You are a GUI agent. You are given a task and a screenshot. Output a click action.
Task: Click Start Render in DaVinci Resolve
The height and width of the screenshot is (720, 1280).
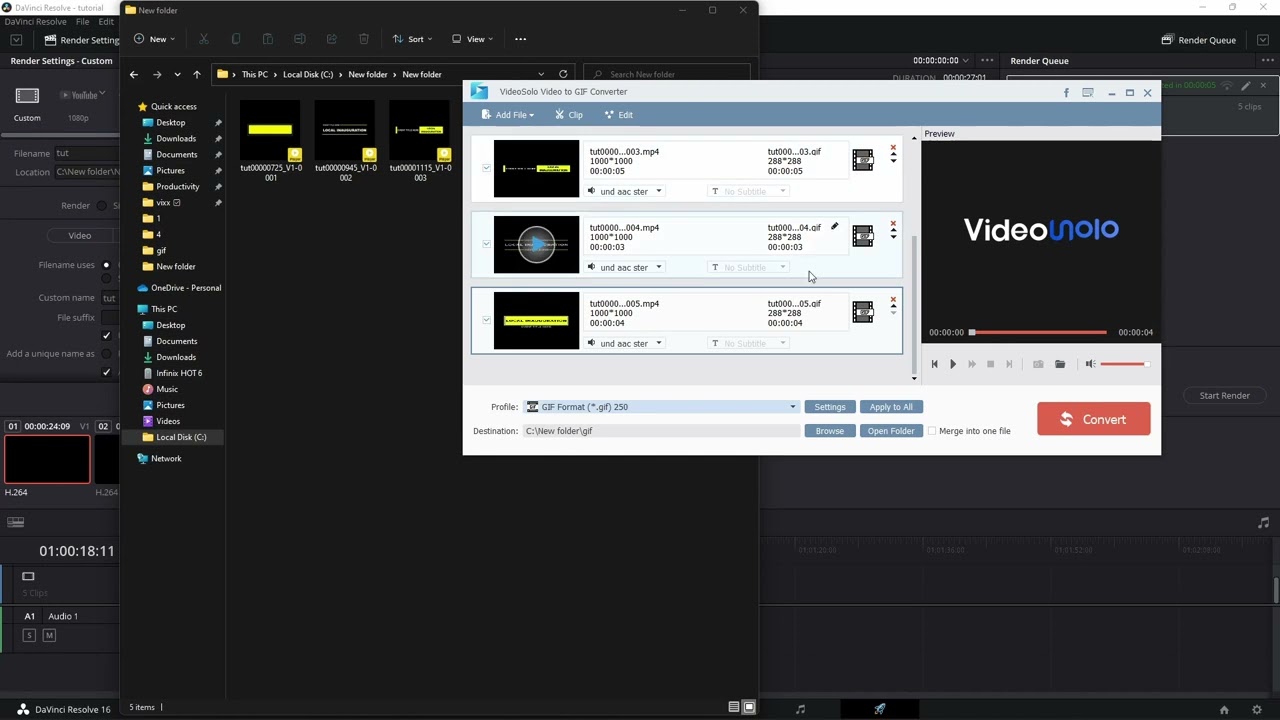tap(1225, 396)
